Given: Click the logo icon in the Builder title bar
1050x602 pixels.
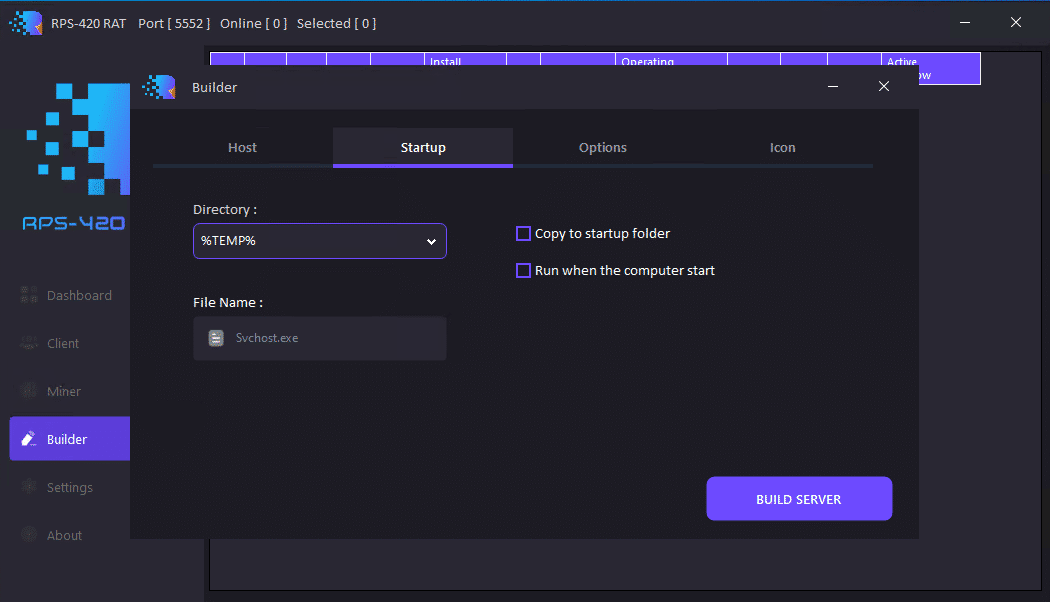Looking at the screenshot, I should tap(159, 87).
